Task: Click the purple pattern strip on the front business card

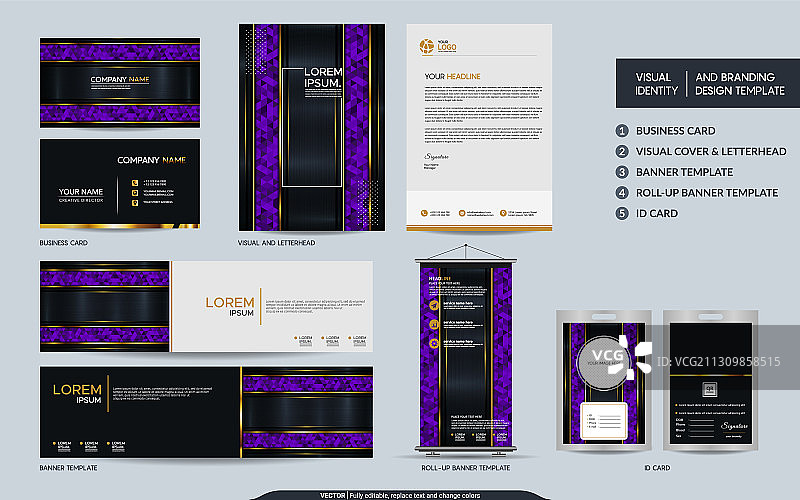Action: point(120,115)
